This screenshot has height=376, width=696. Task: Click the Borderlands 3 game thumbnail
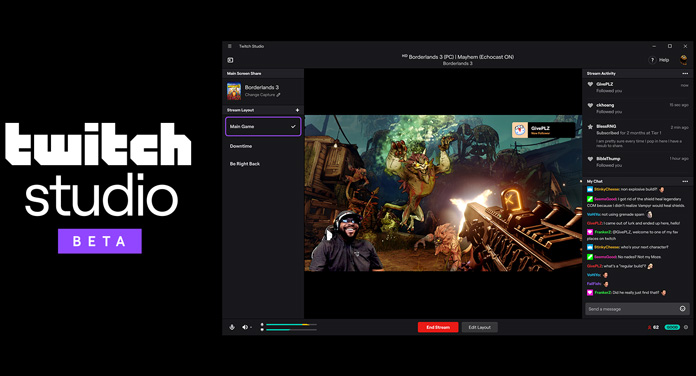click(234, 91)
